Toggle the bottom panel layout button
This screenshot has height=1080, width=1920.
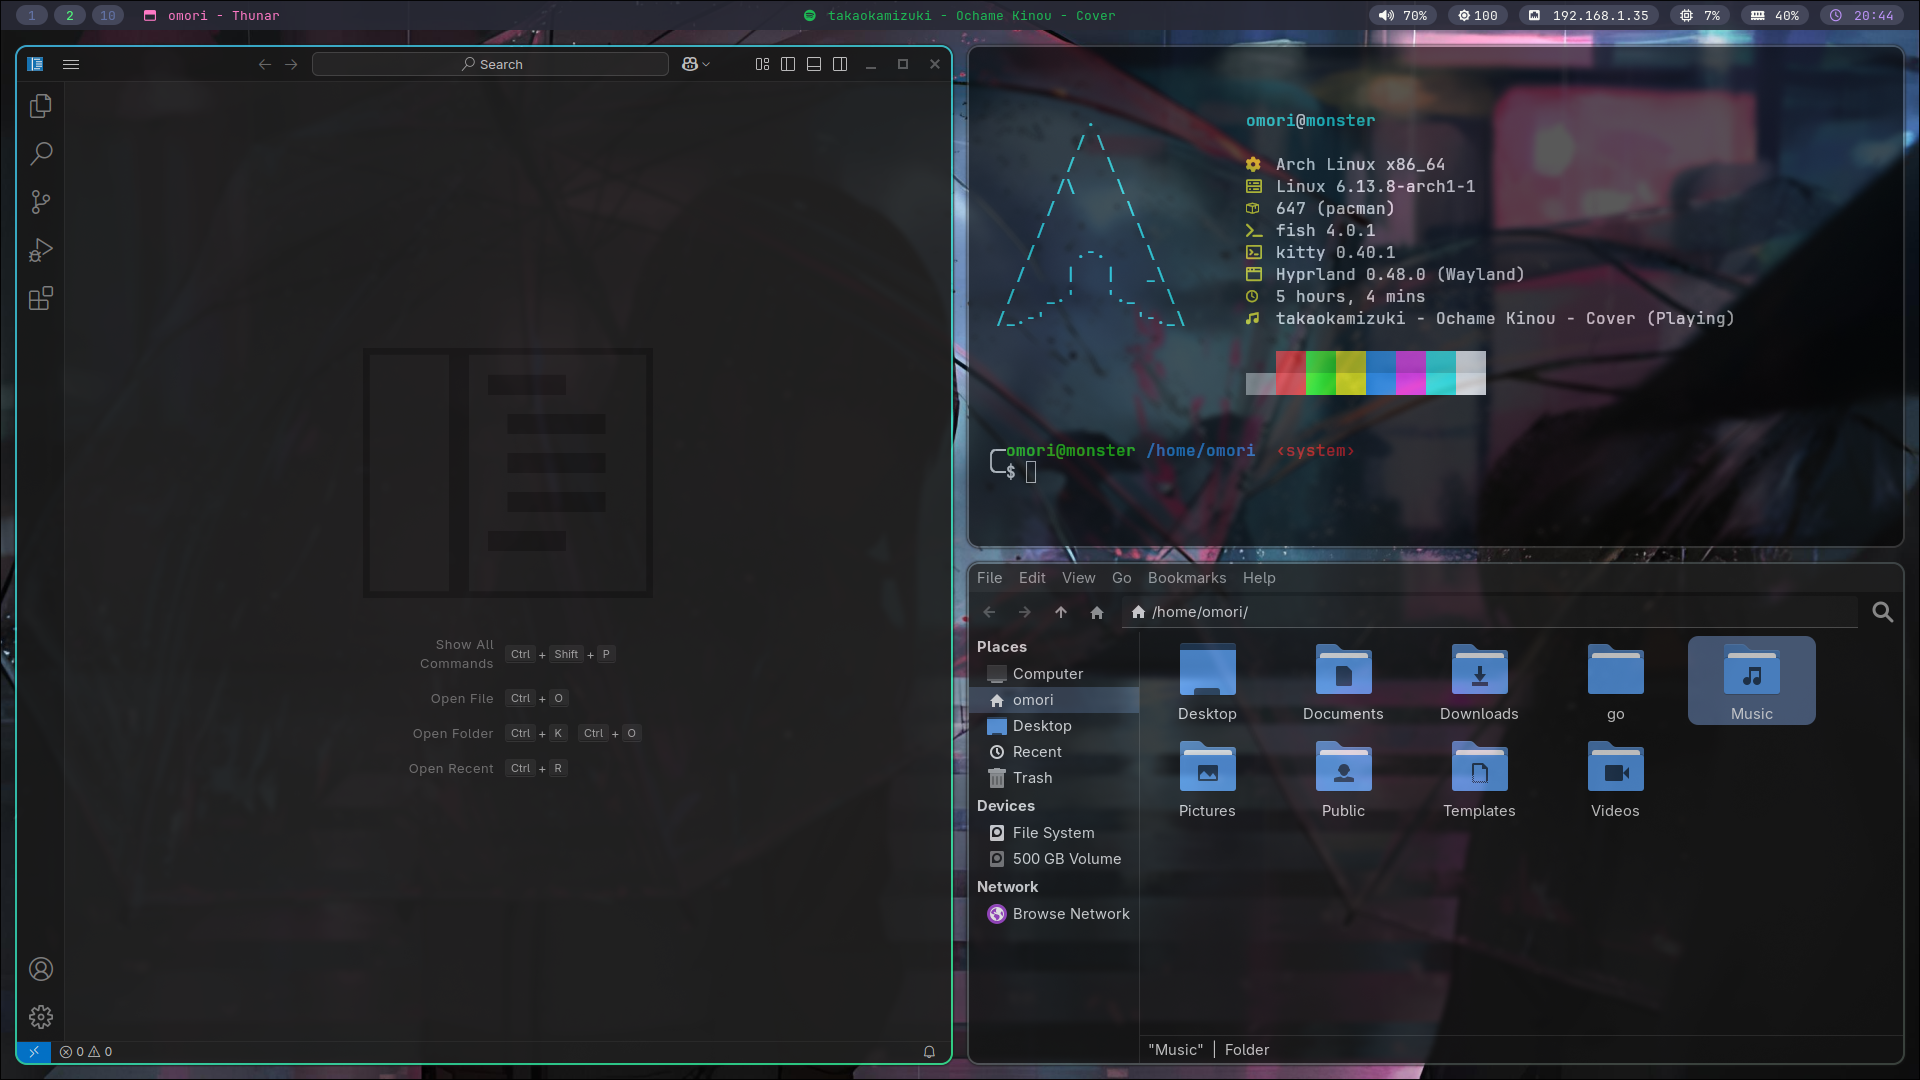pos(814,64)
